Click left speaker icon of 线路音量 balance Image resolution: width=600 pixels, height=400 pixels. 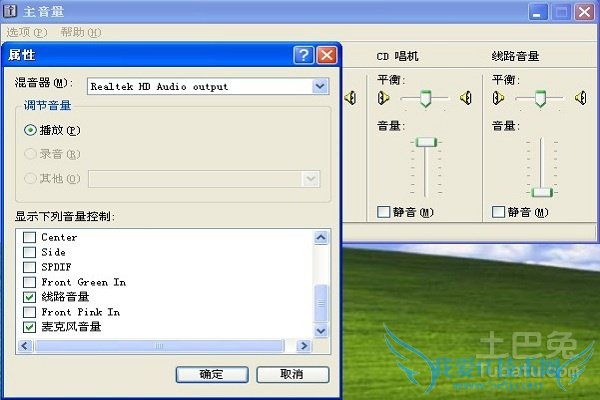(x=498, y=98)
